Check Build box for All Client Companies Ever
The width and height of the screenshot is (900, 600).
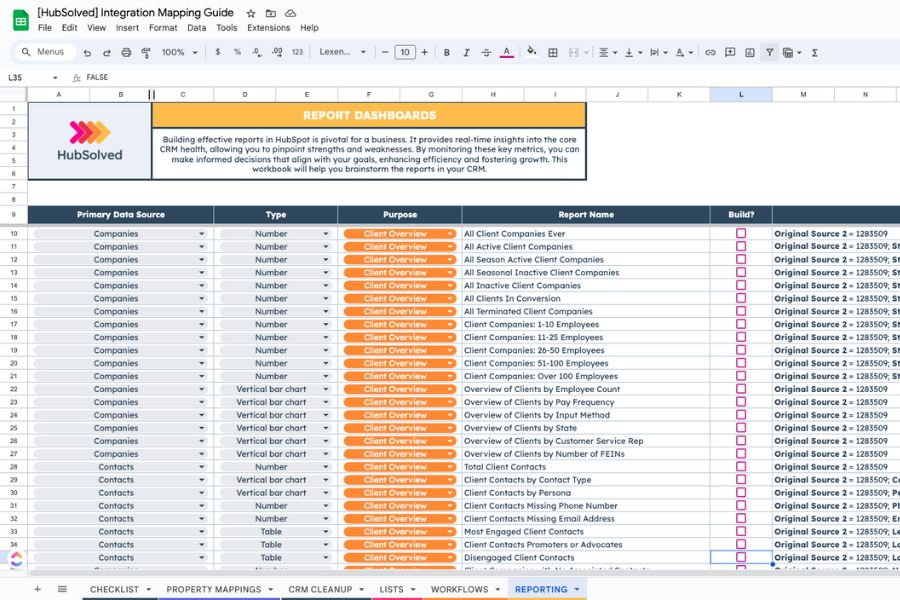(x=741, y=233)
